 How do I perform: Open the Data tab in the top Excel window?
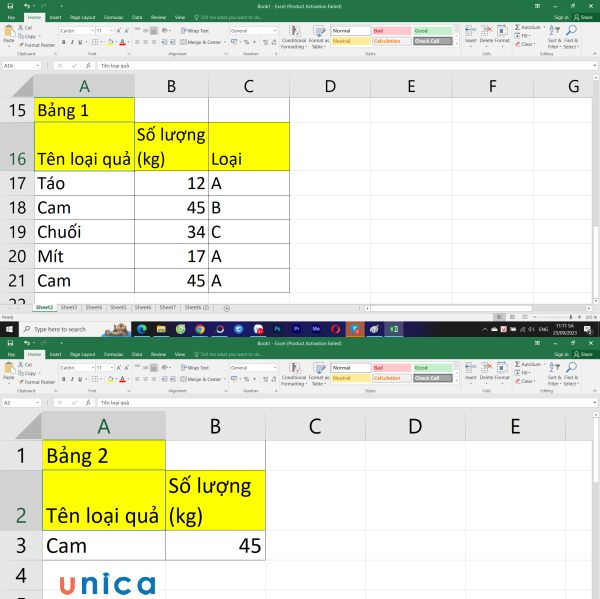coord(137,17)
